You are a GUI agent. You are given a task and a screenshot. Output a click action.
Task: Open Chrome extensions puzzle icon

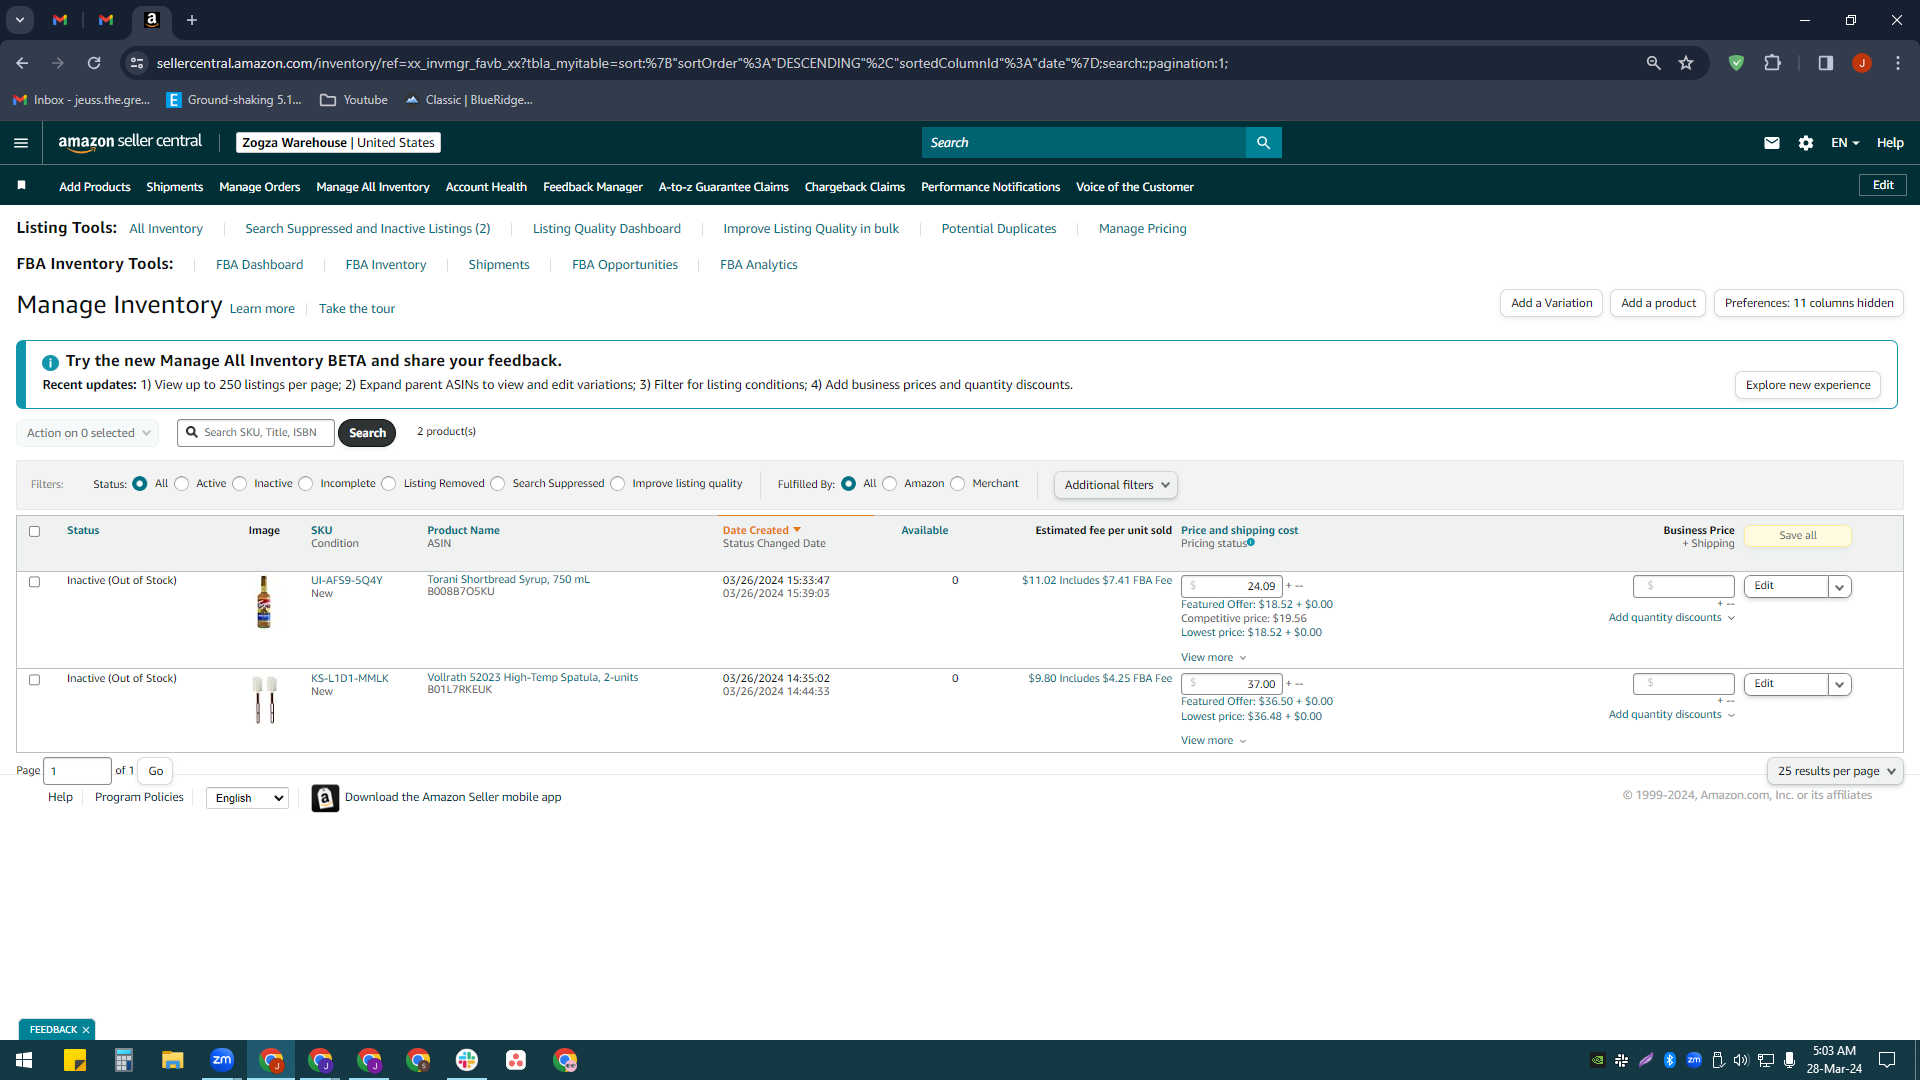[1773, 63]
